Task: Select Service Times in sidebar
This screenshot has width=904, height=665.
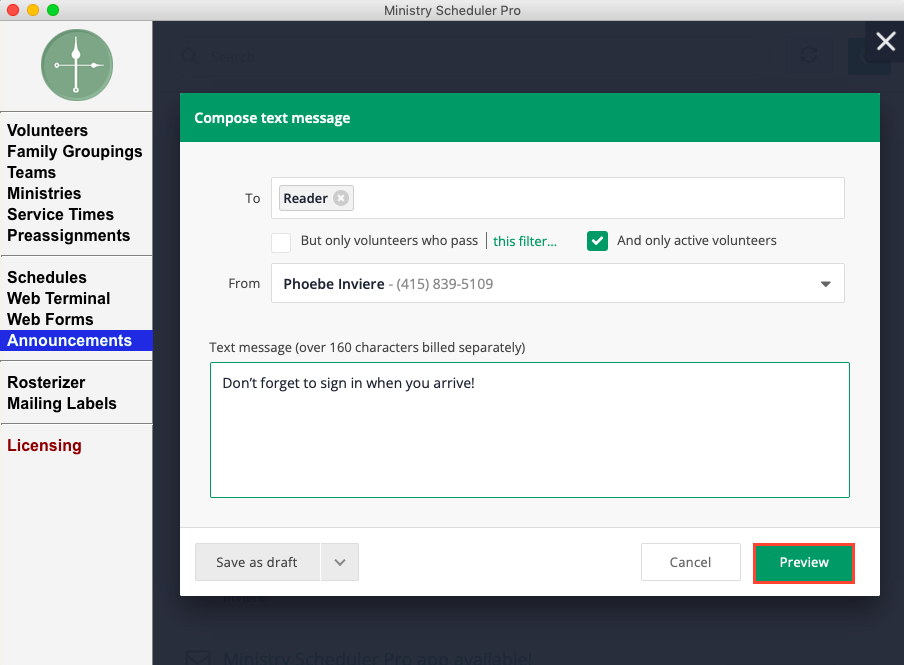Action: tap(60, 215)
